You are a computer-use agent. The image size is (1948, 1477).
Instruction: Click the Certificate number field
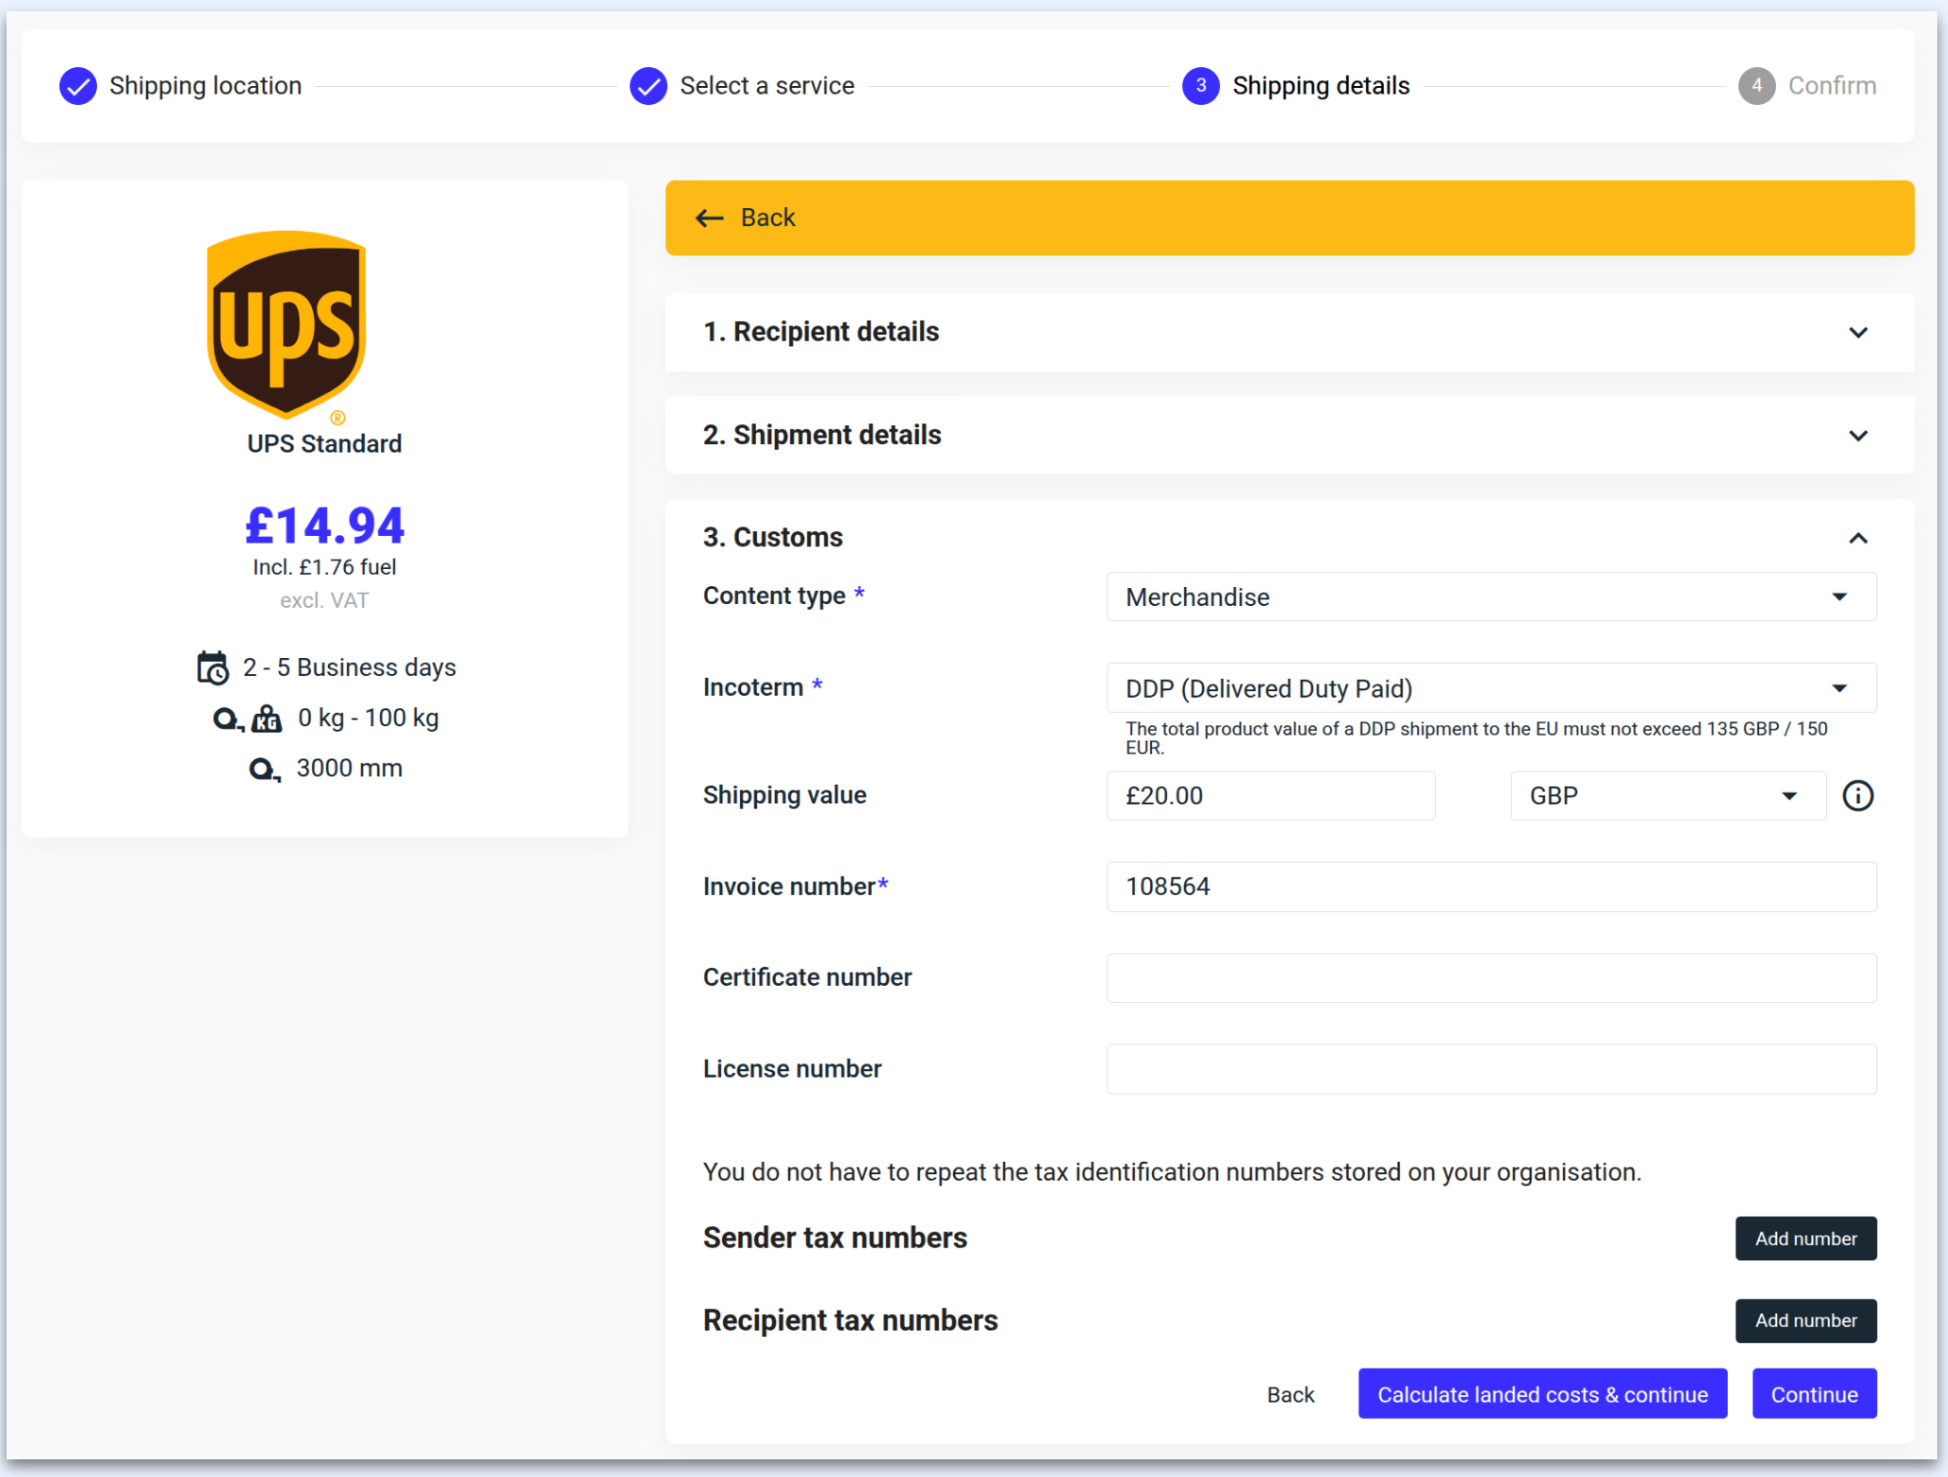pyautogui.click(x=1490, y=978)
